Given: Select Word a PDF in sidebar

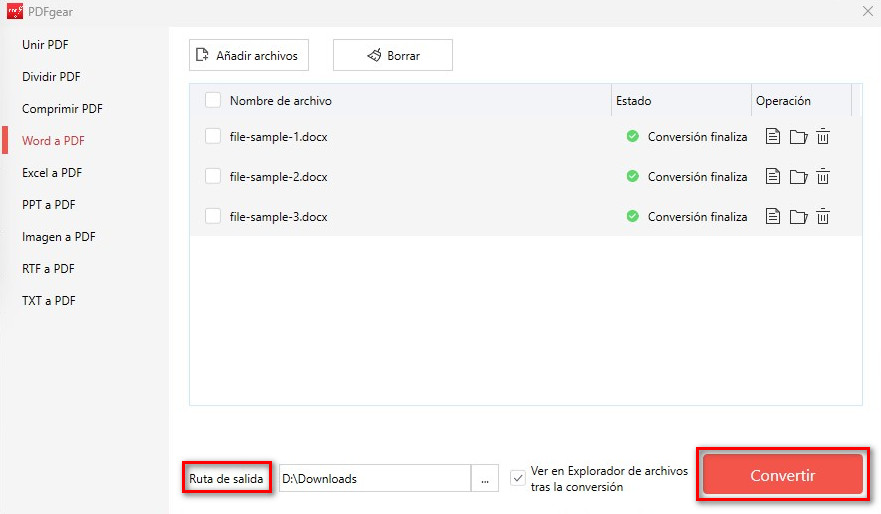Looking at the screenshot, I should pos(53,140).
